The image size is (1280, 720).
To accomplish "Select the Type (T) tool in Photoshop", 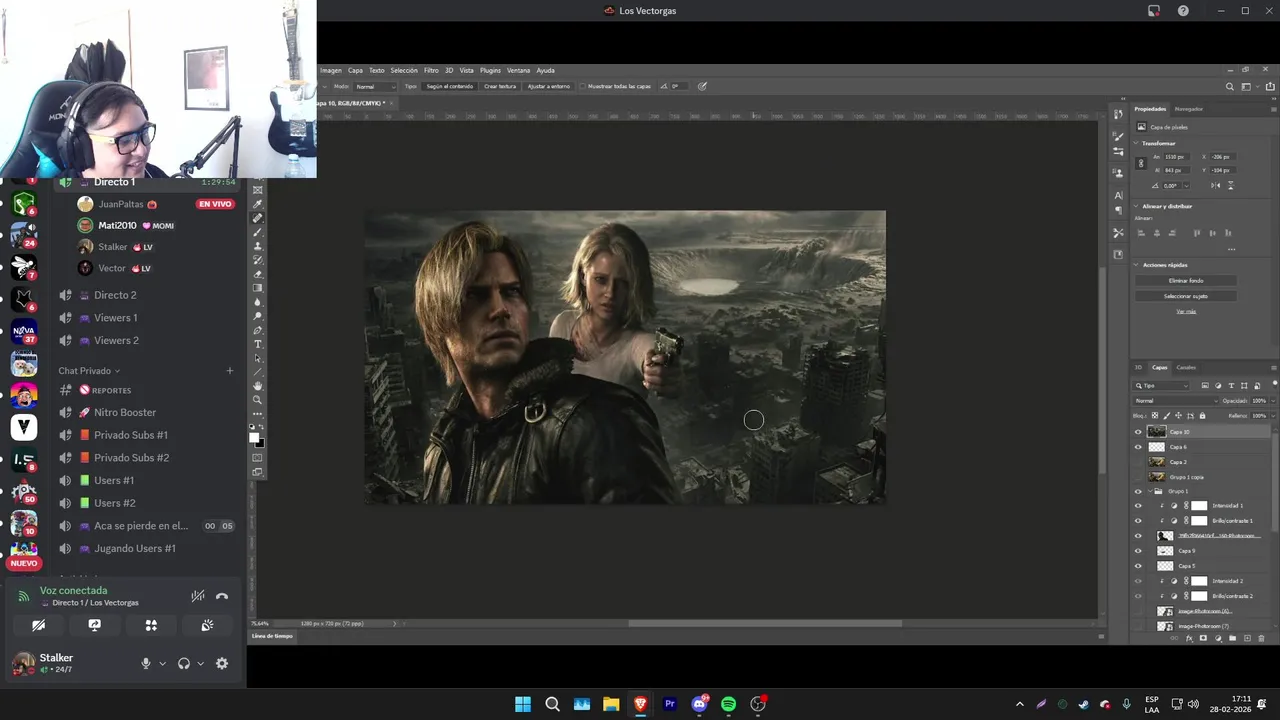I will click(x=258, y=344).
